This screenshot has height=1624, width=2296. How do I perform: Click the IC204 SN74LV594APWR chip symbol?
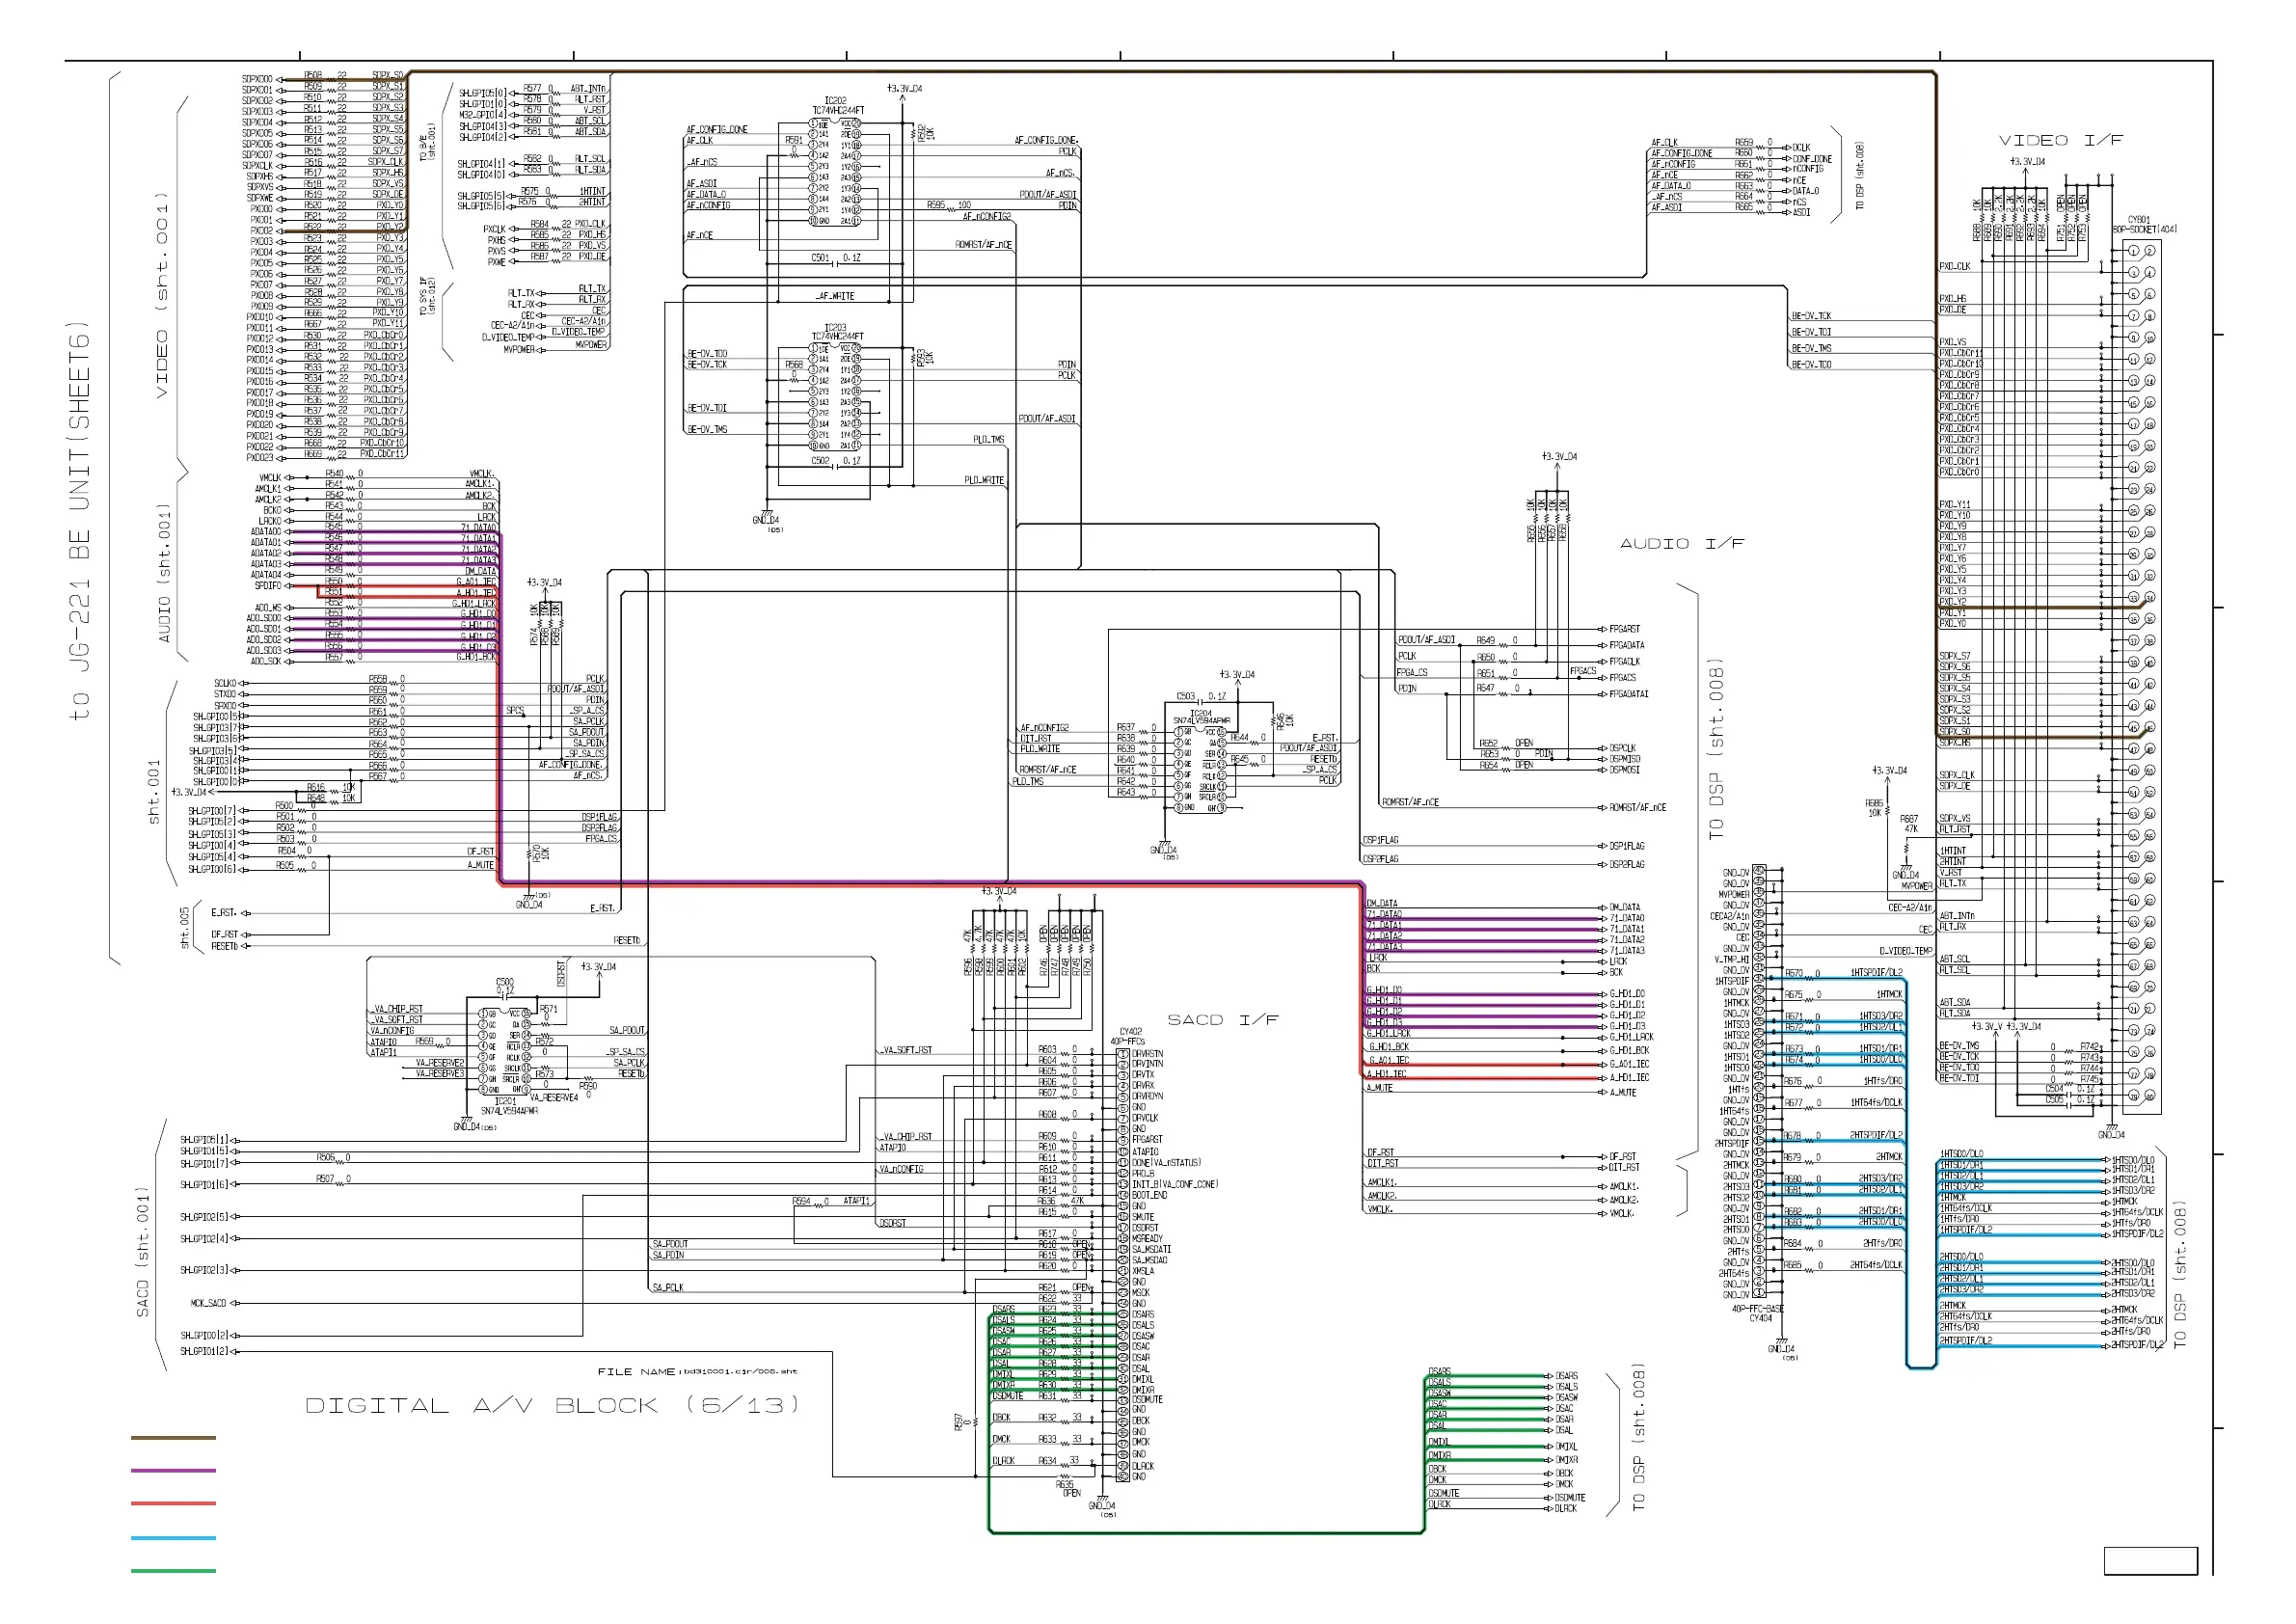[1199, 768]
